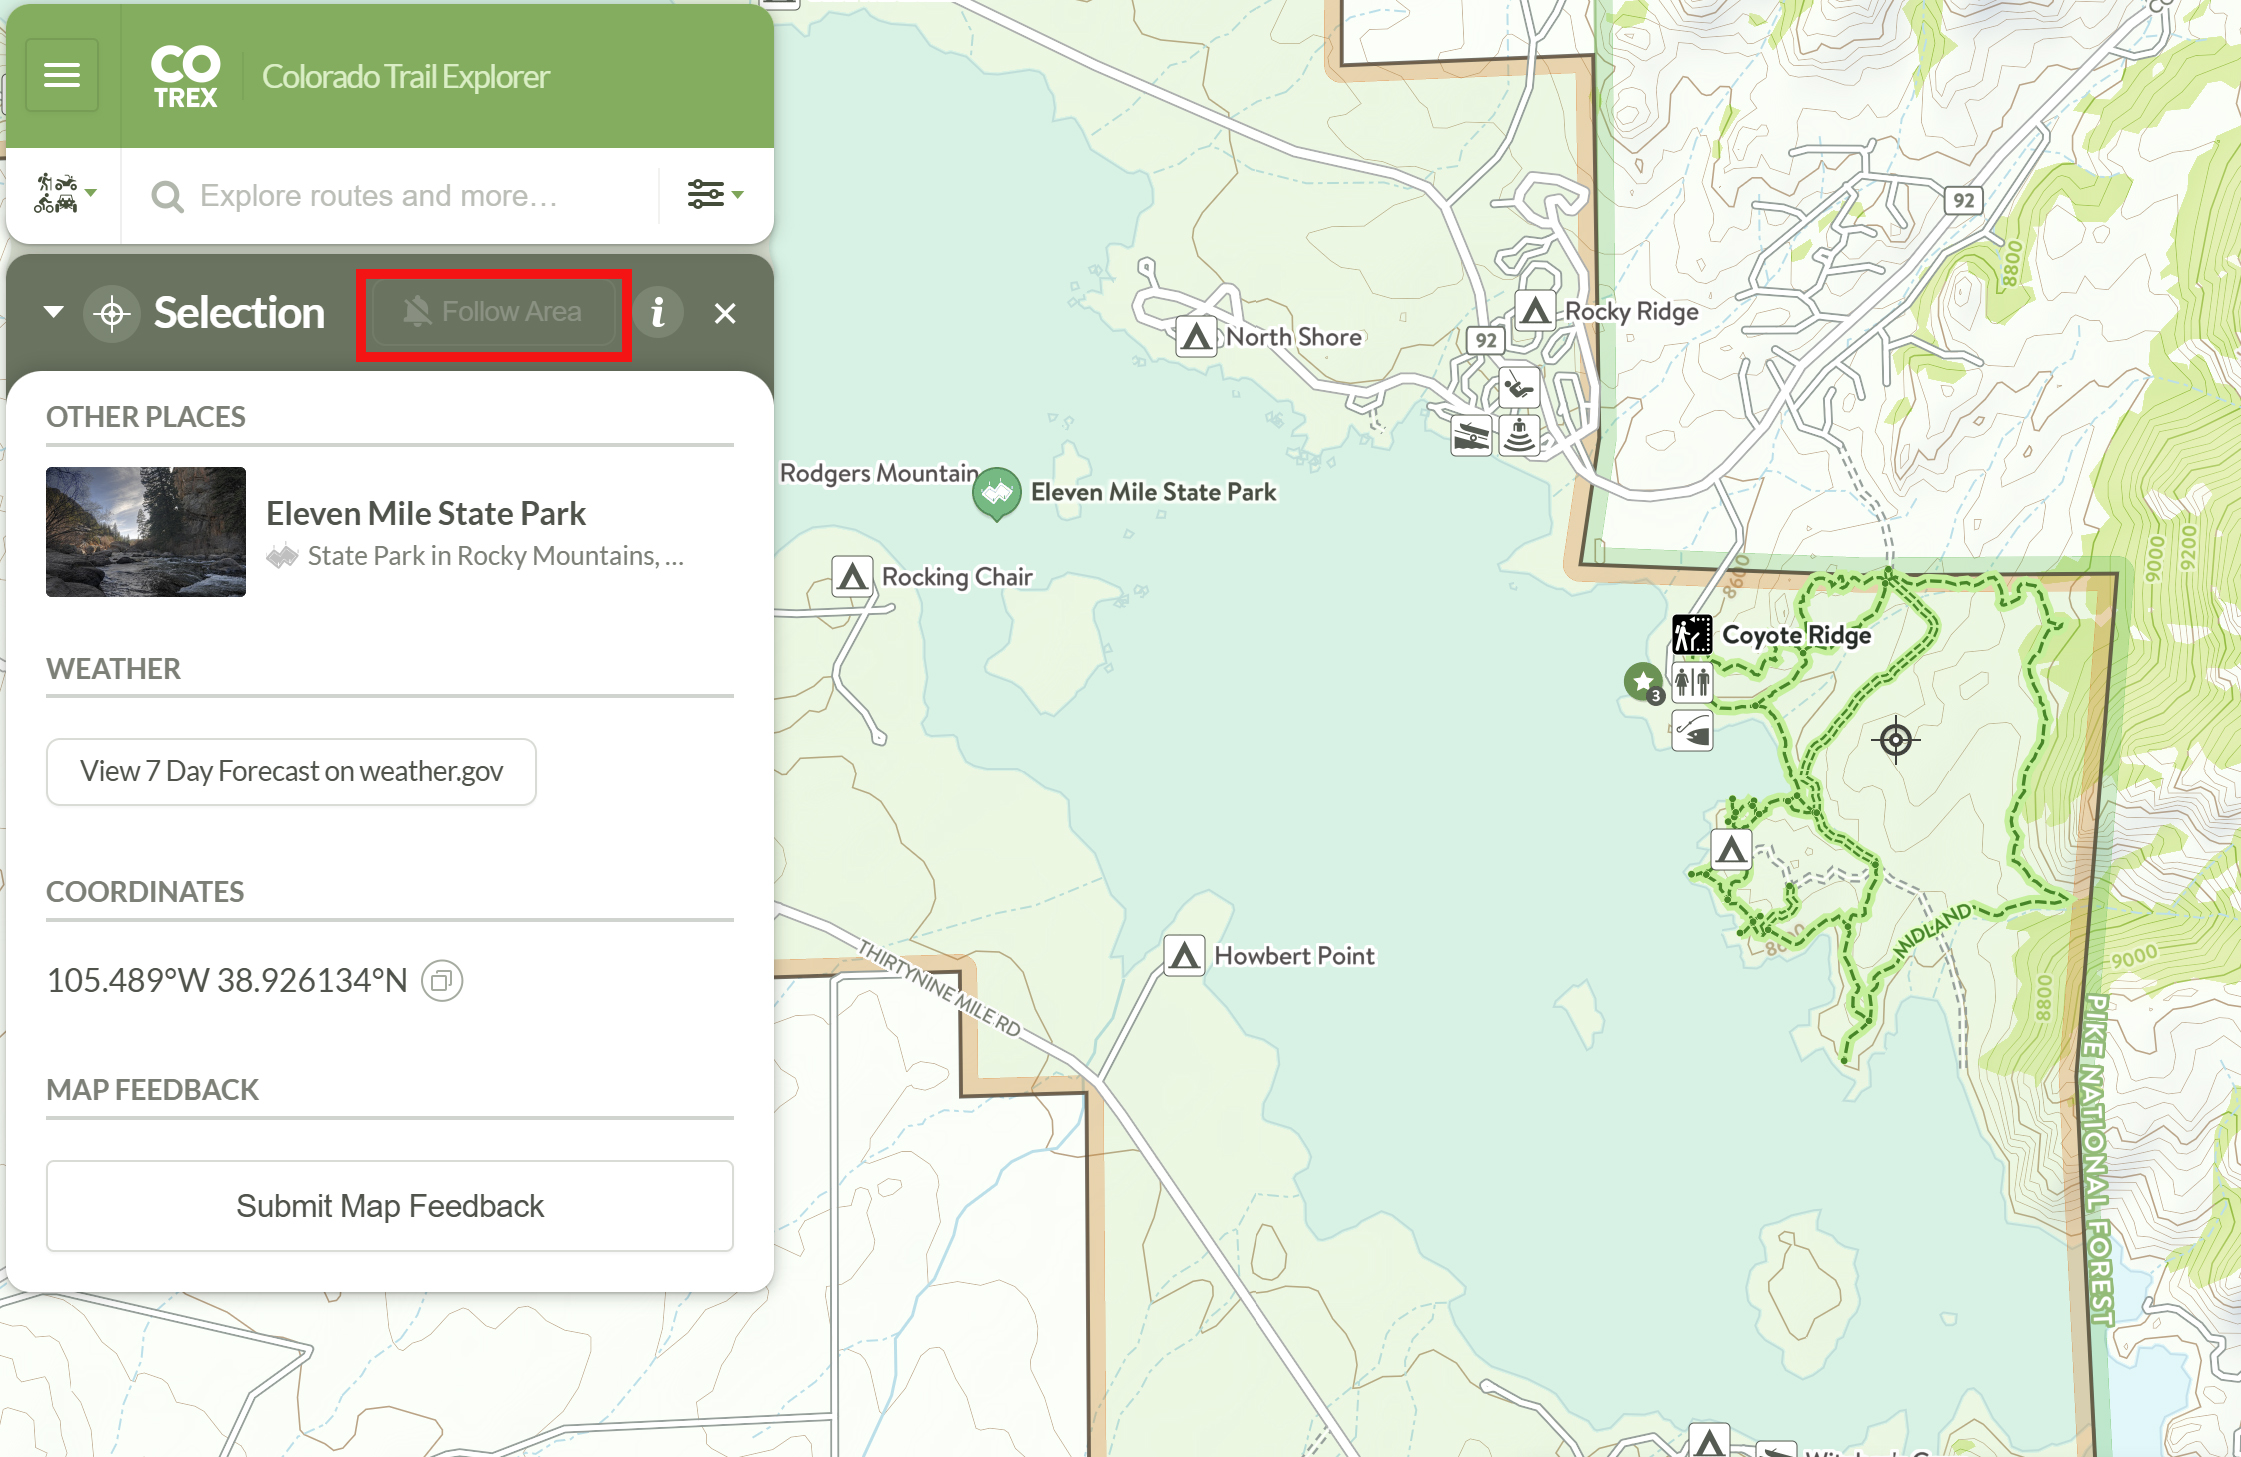Open Eleven Mile State Park listing title
2241x1457 pixels.
pos(426,514)
